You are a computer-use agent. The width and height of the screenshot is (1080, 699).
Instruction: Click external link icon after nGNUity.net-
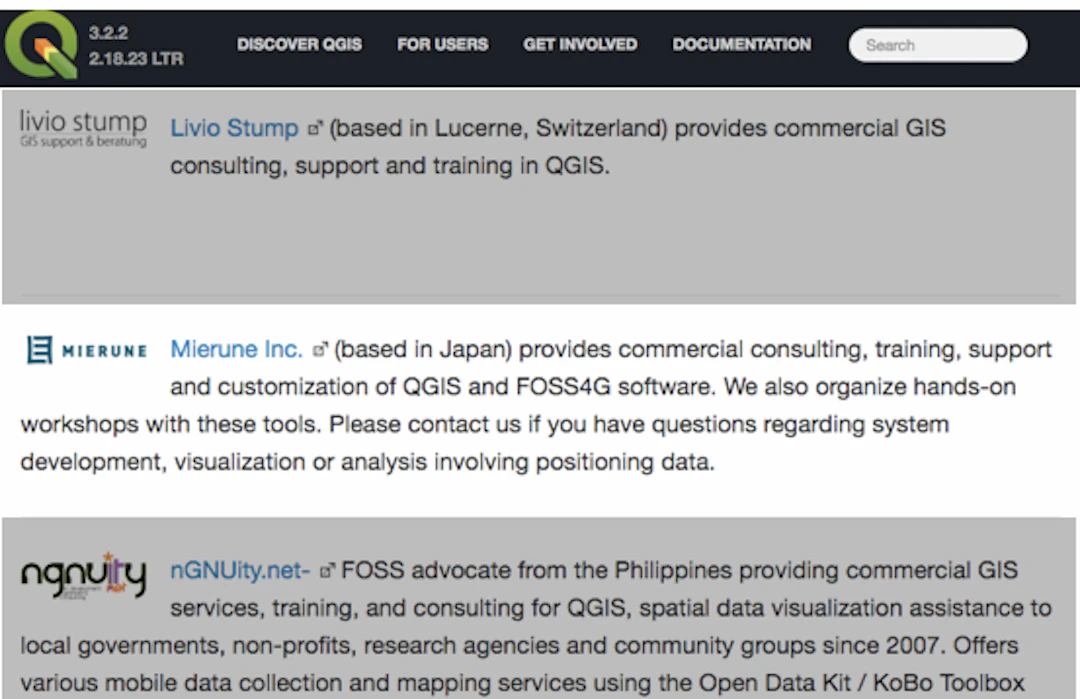tap(327, 570)
